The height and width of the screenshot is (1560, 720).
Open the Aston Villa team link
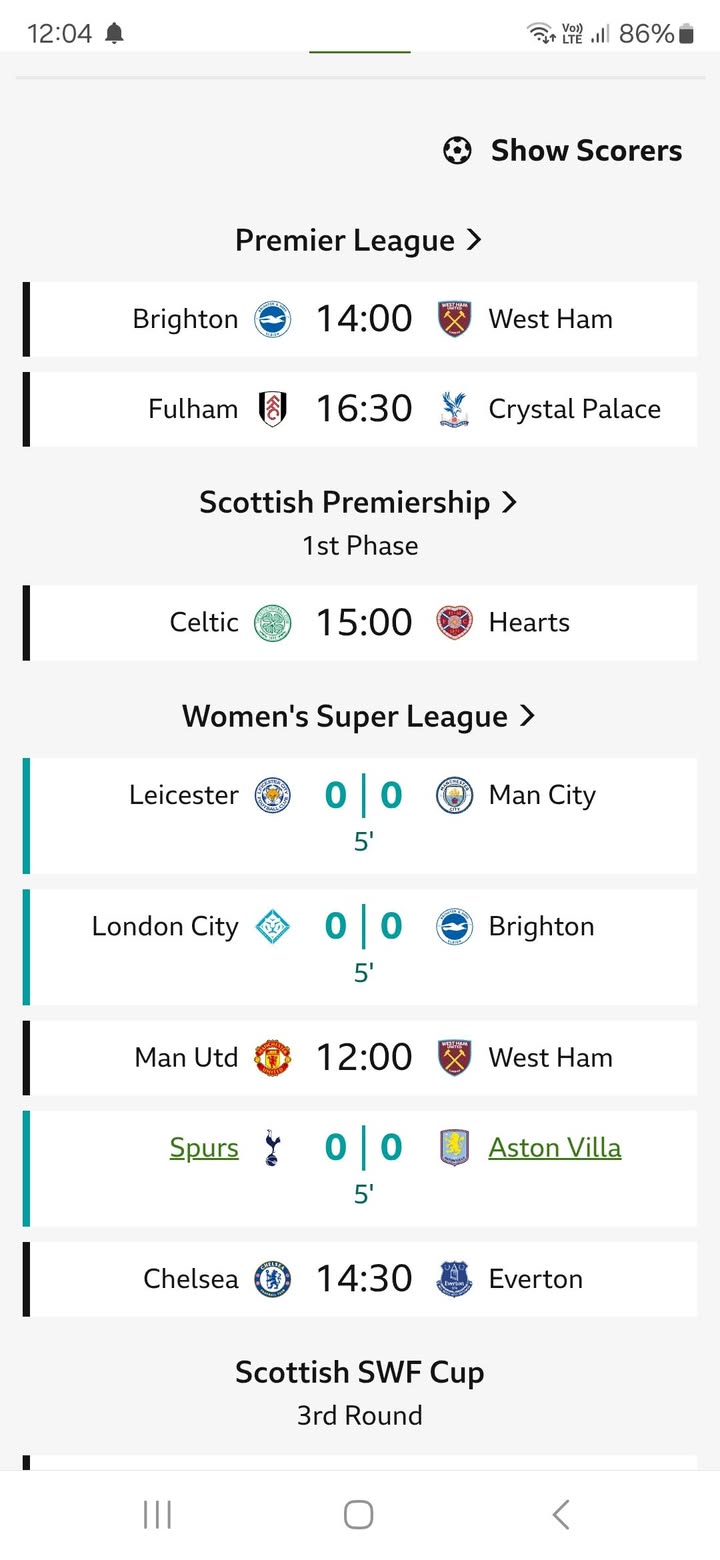pos(555,1148)
